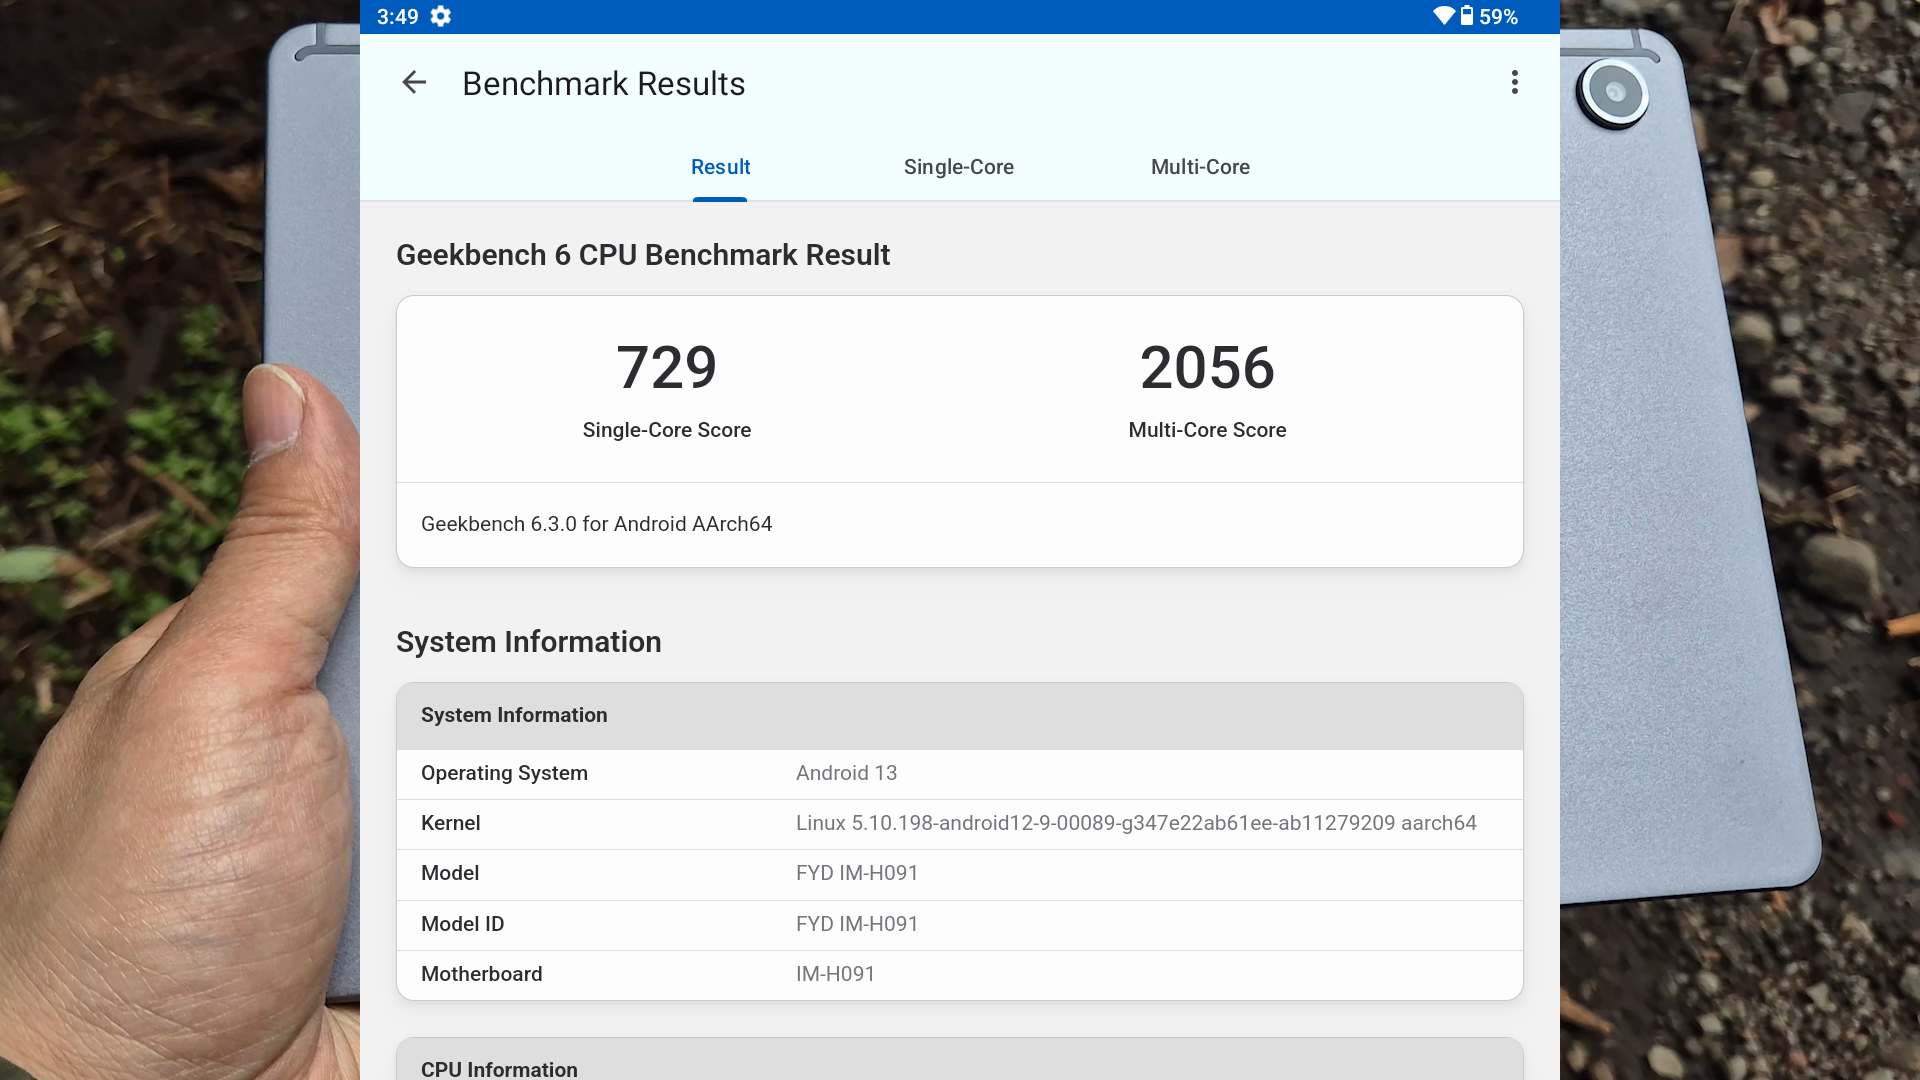
Task: Tap the battery status icon
Action: (1467, 16)
